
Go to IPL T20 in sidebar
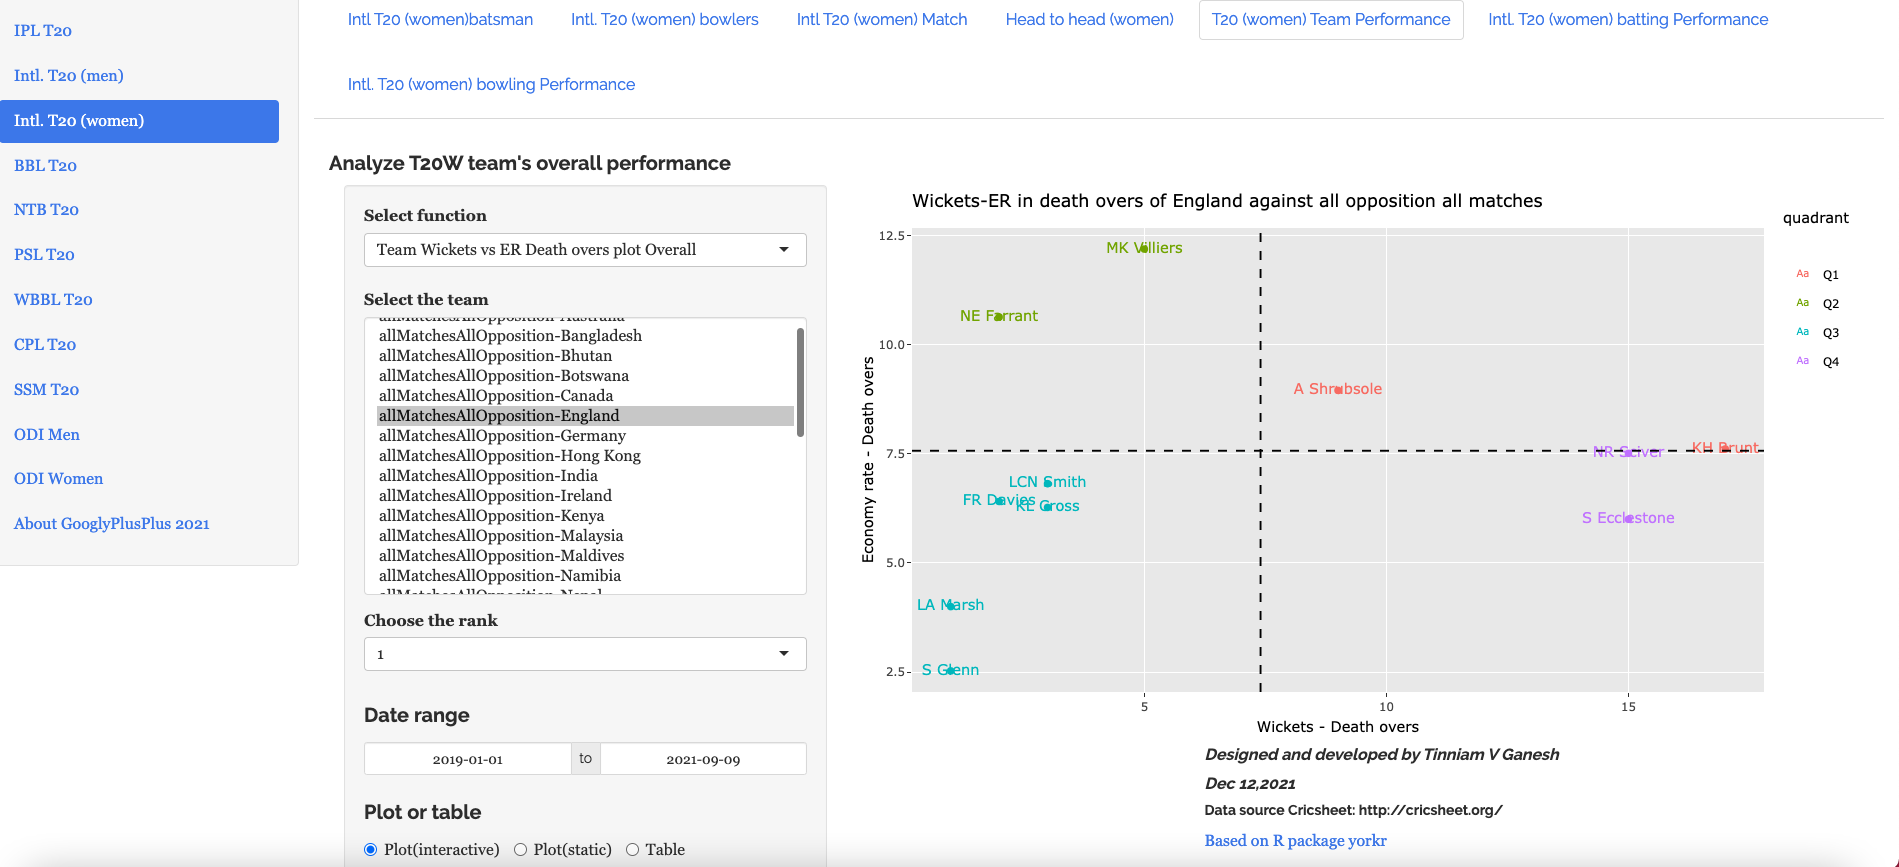pyautogui.click(x=43, y=31)
